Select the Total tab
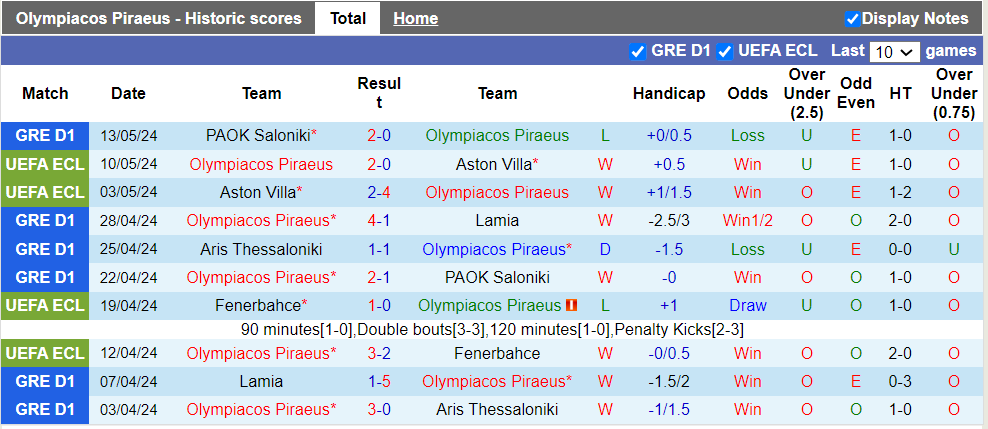 tap(347, 18)
